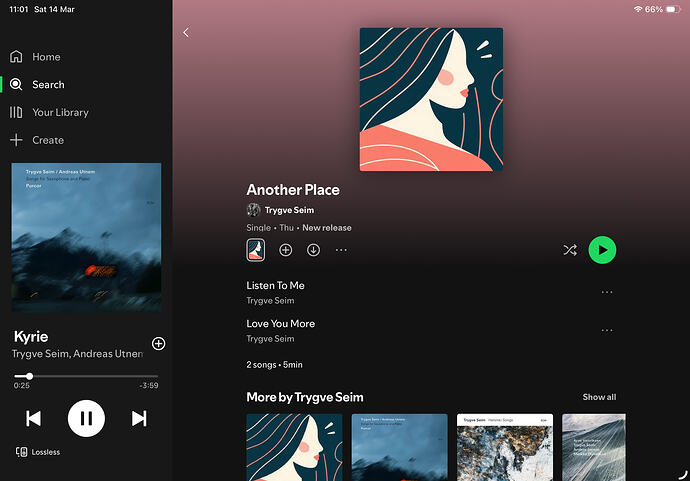This screenshot has width=690, height=481.
Task: Click Trygve Seim under Love You More
Action: coord(270,339)
